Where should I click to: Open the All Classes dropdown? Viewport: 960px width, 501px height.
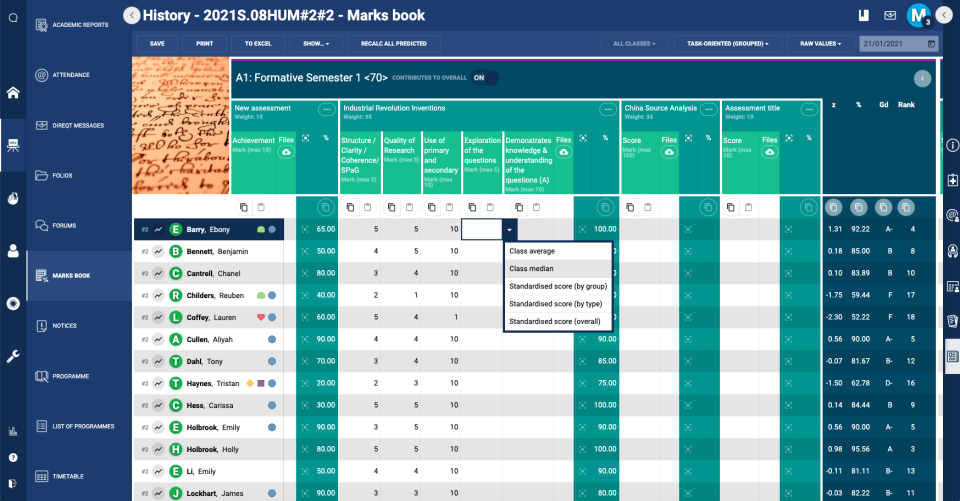pos(634,43)
